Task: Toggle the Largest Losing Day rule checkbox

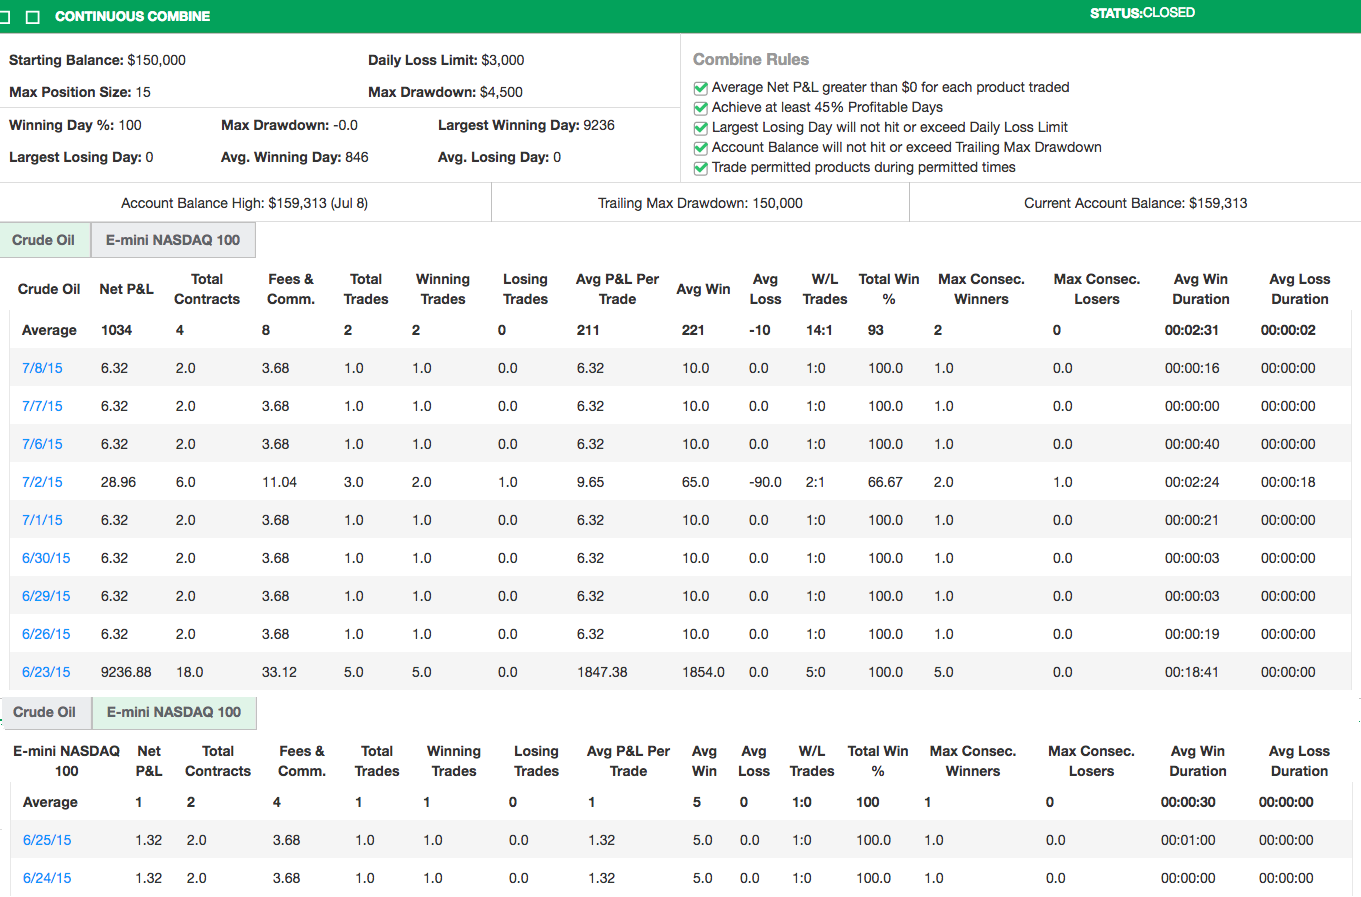Action: coord(700,128)
